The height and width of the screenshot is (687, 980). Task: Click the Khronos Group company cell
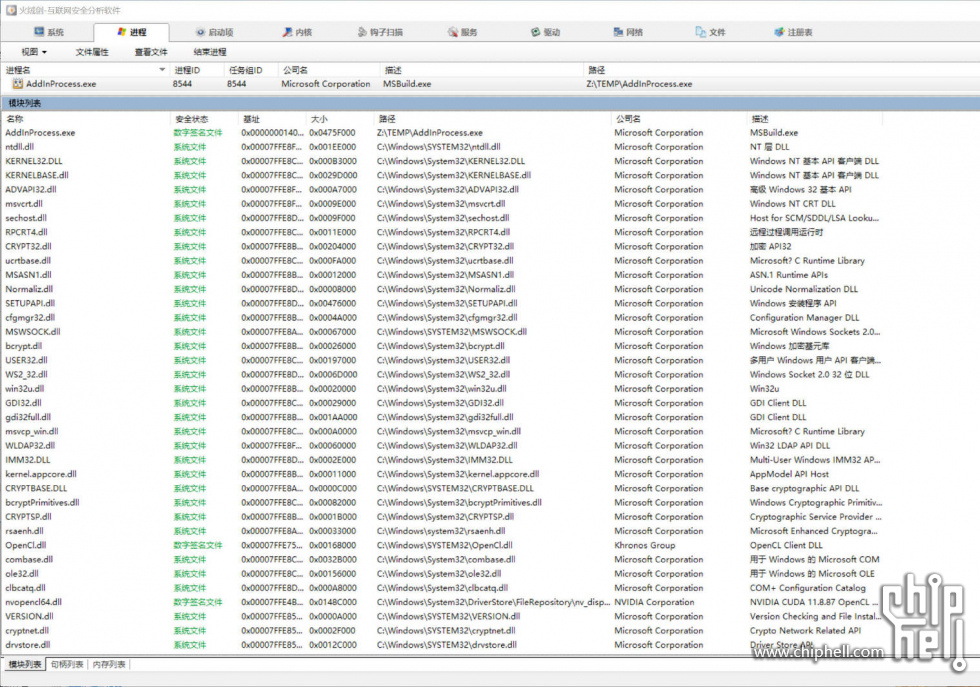[x=644, y=545]
